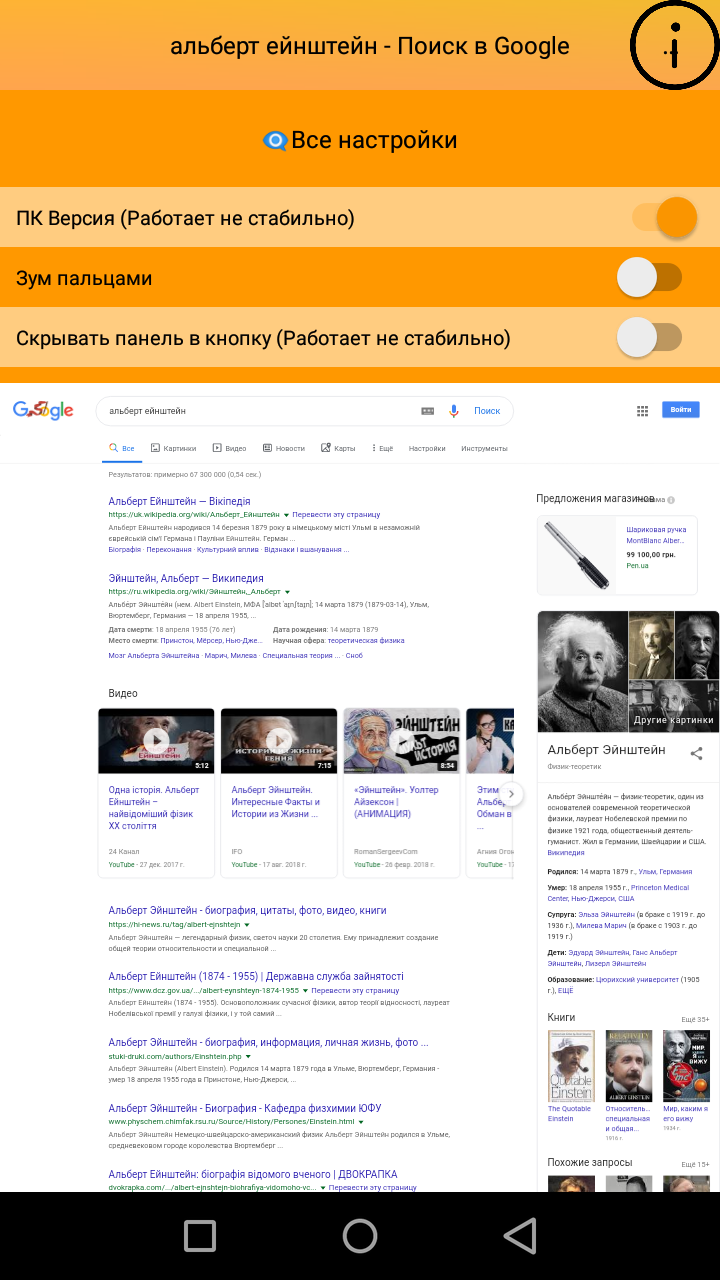720x1280 pixels.
Task: Show more related queries via Ещё 15+
Action: (695, 1164)
